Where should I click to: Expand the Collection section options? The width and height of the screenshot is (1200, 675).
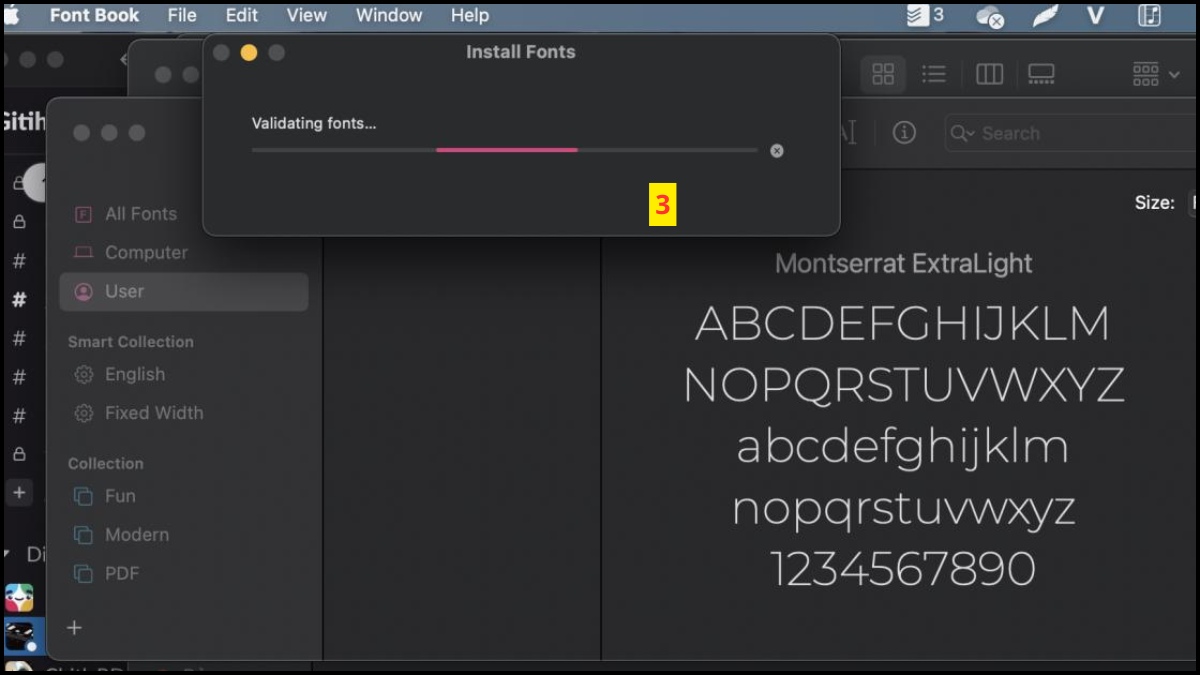[x=105, y=463]
